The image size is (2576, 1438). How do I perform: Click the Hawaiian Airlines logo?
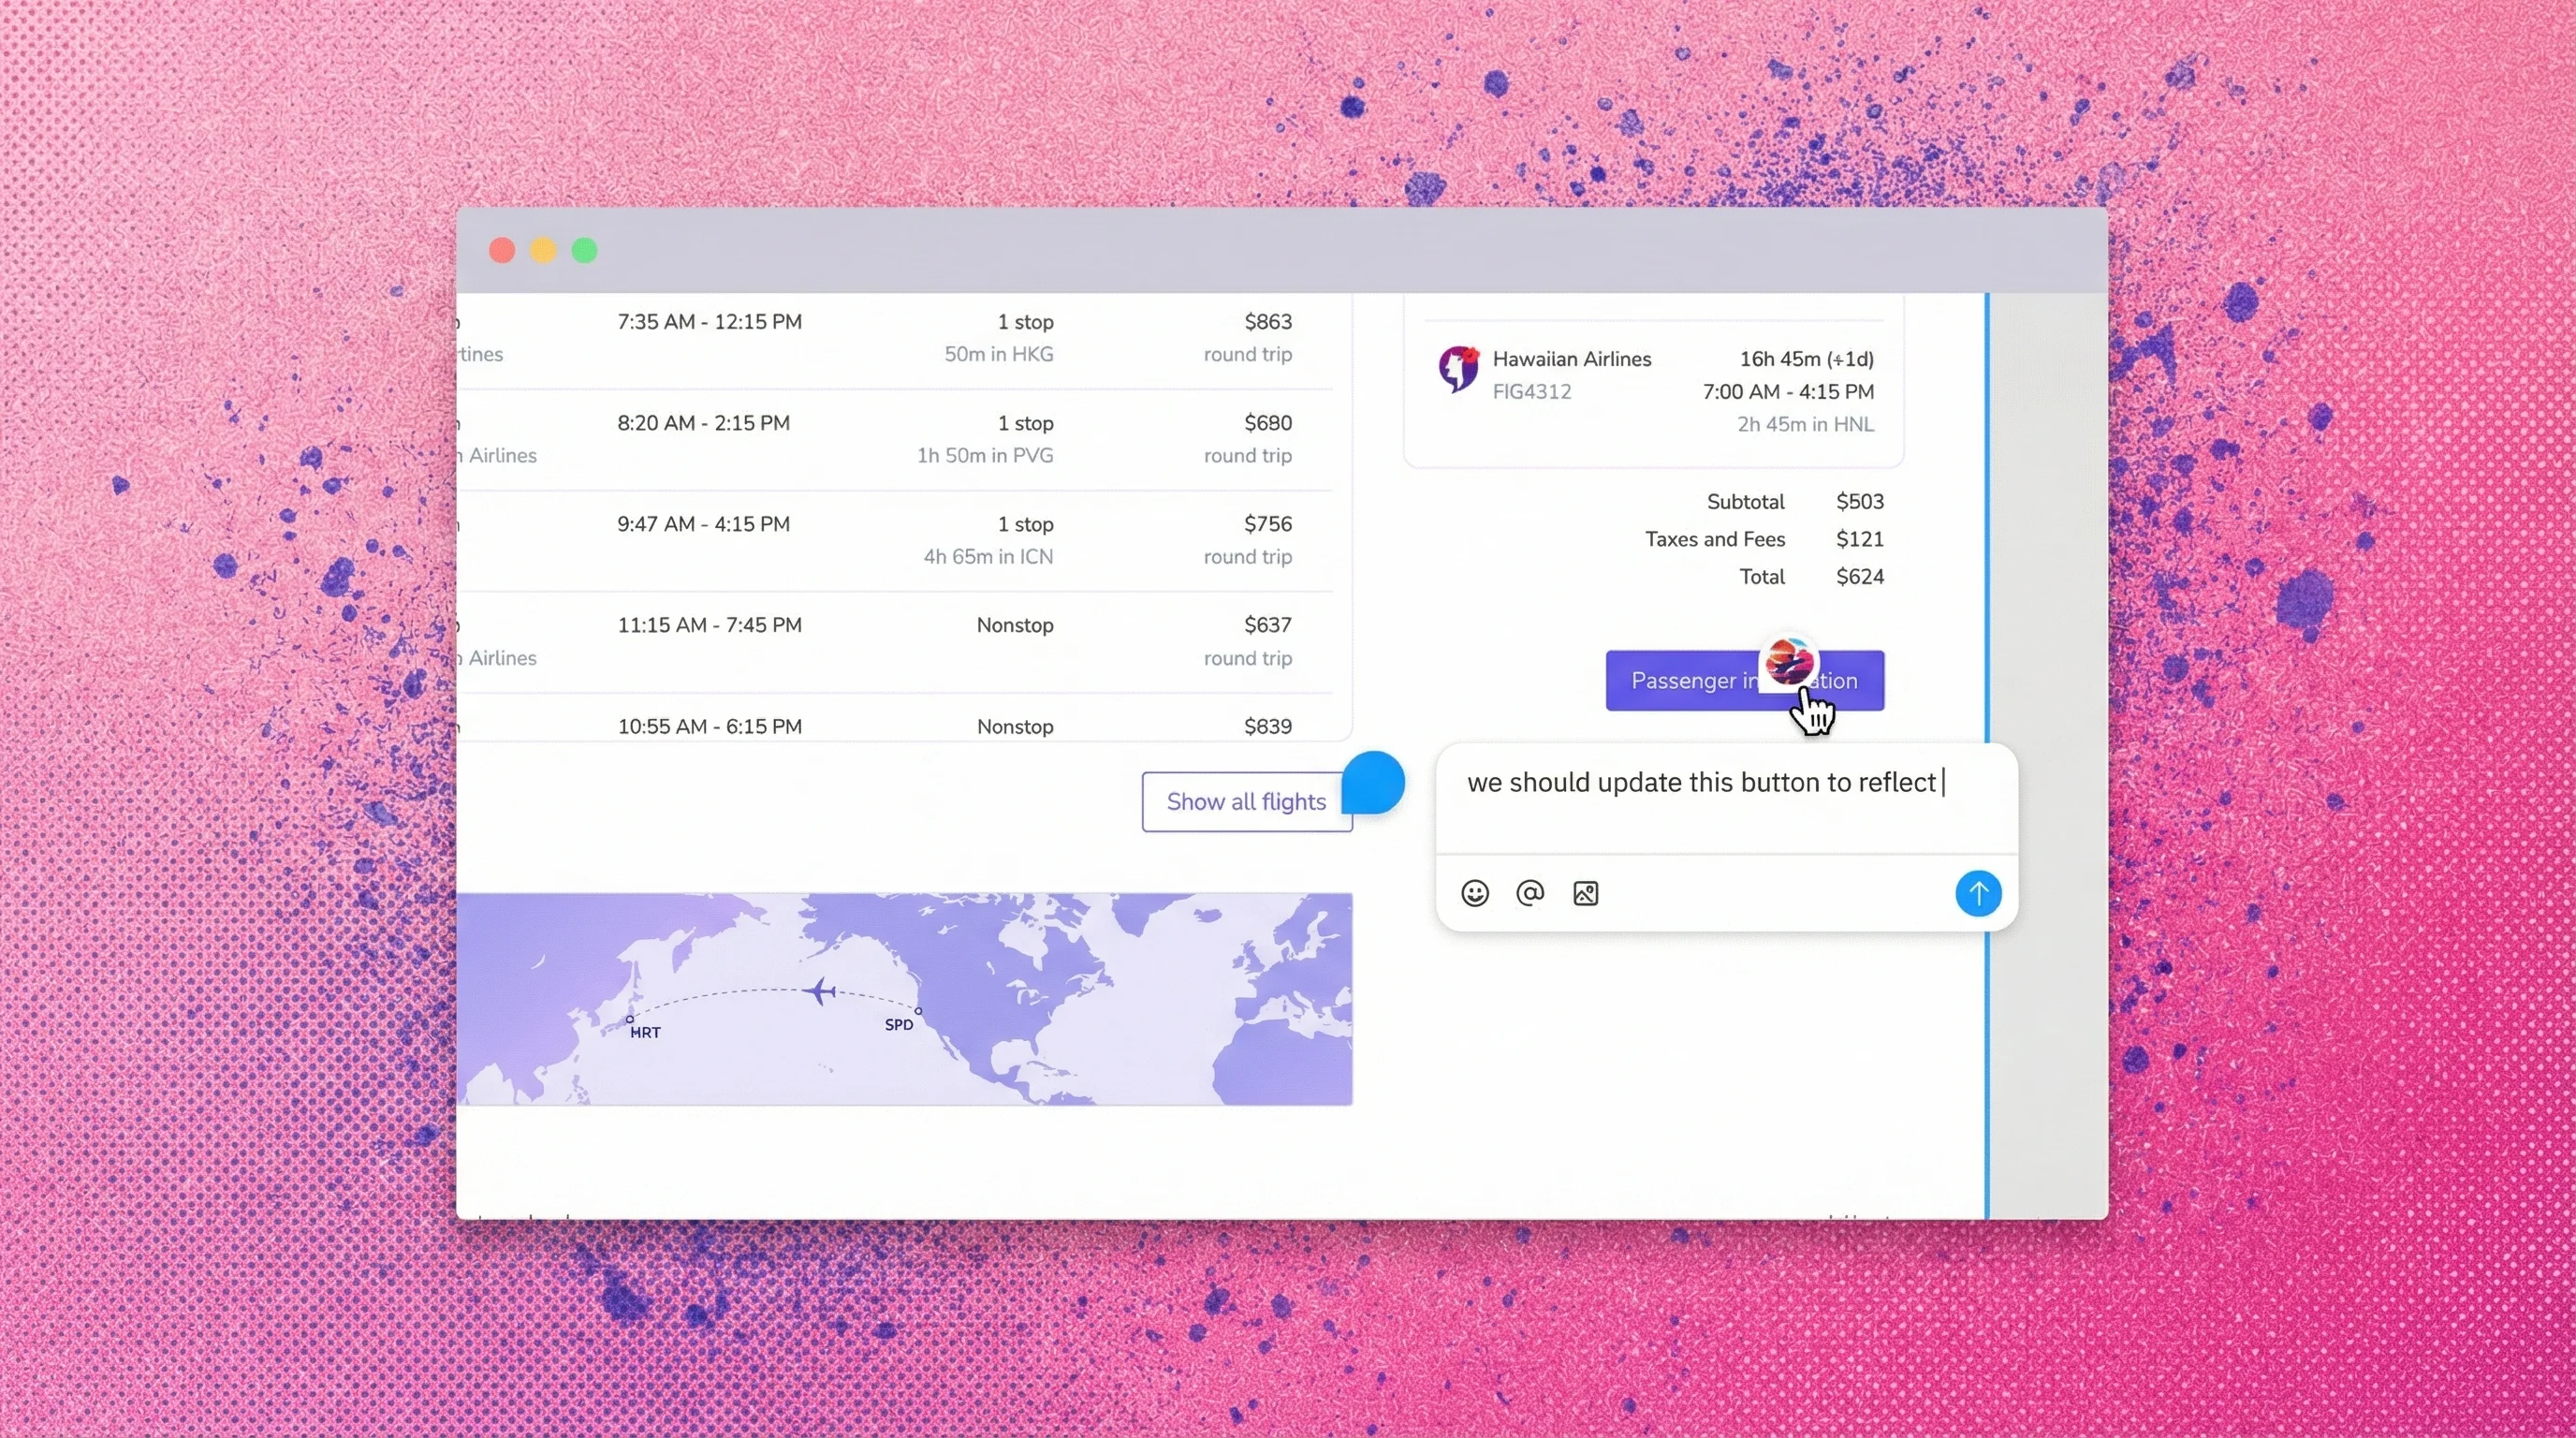tap(1458, 369)
